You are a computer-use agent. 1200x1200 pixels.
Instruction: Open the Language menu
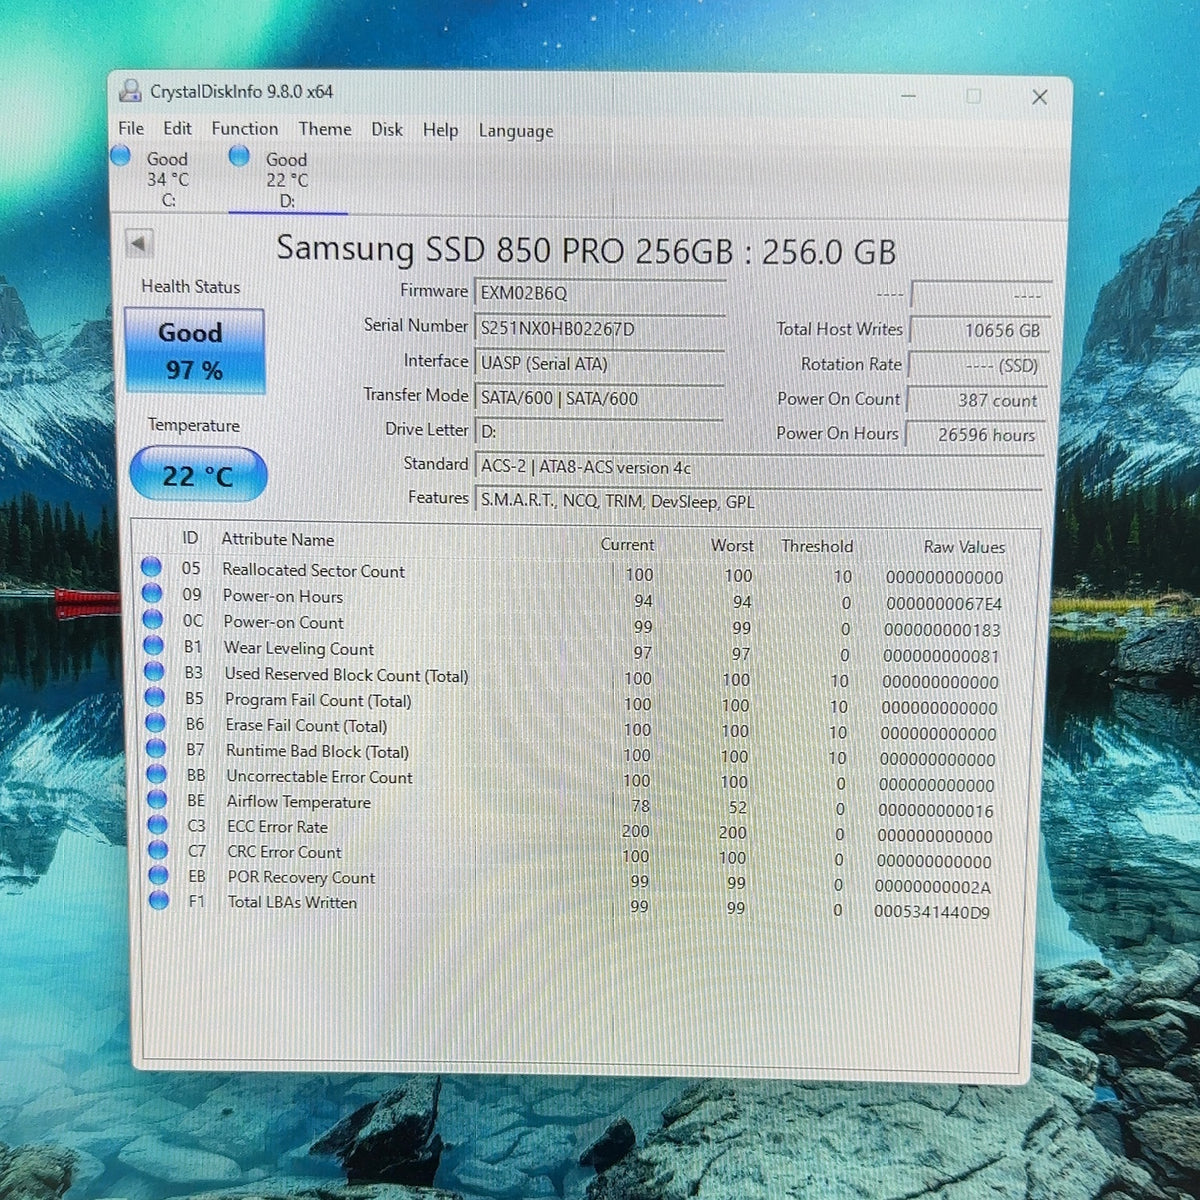[x=516, y=131]
